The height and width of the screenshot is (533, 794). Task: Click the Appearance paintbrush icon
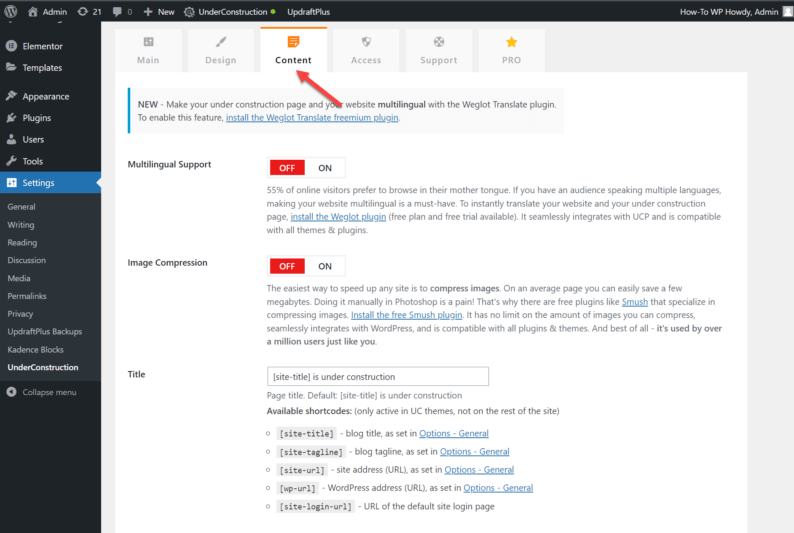(11, 96)
